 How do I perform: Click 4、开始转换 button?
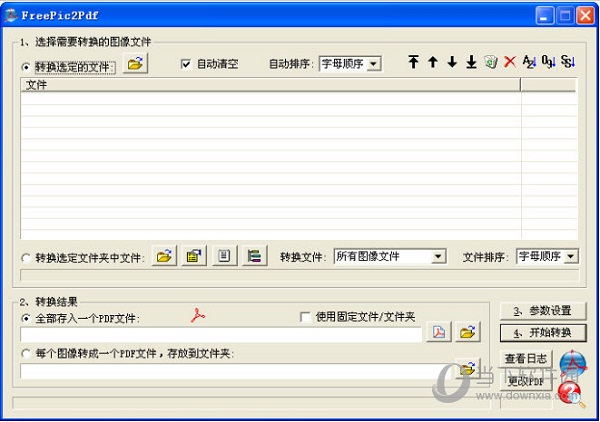point(543,333)
